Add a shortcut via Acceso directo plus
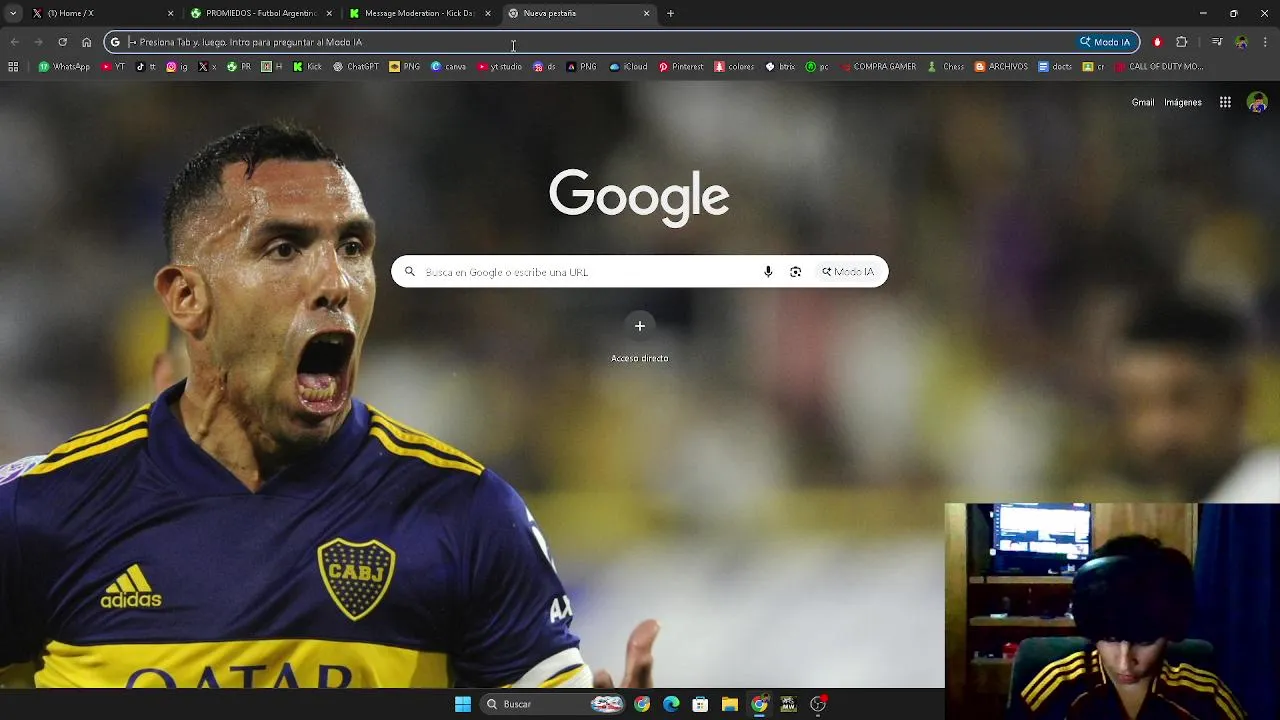Screen dimensions: 1280x720 coord(640,326)
